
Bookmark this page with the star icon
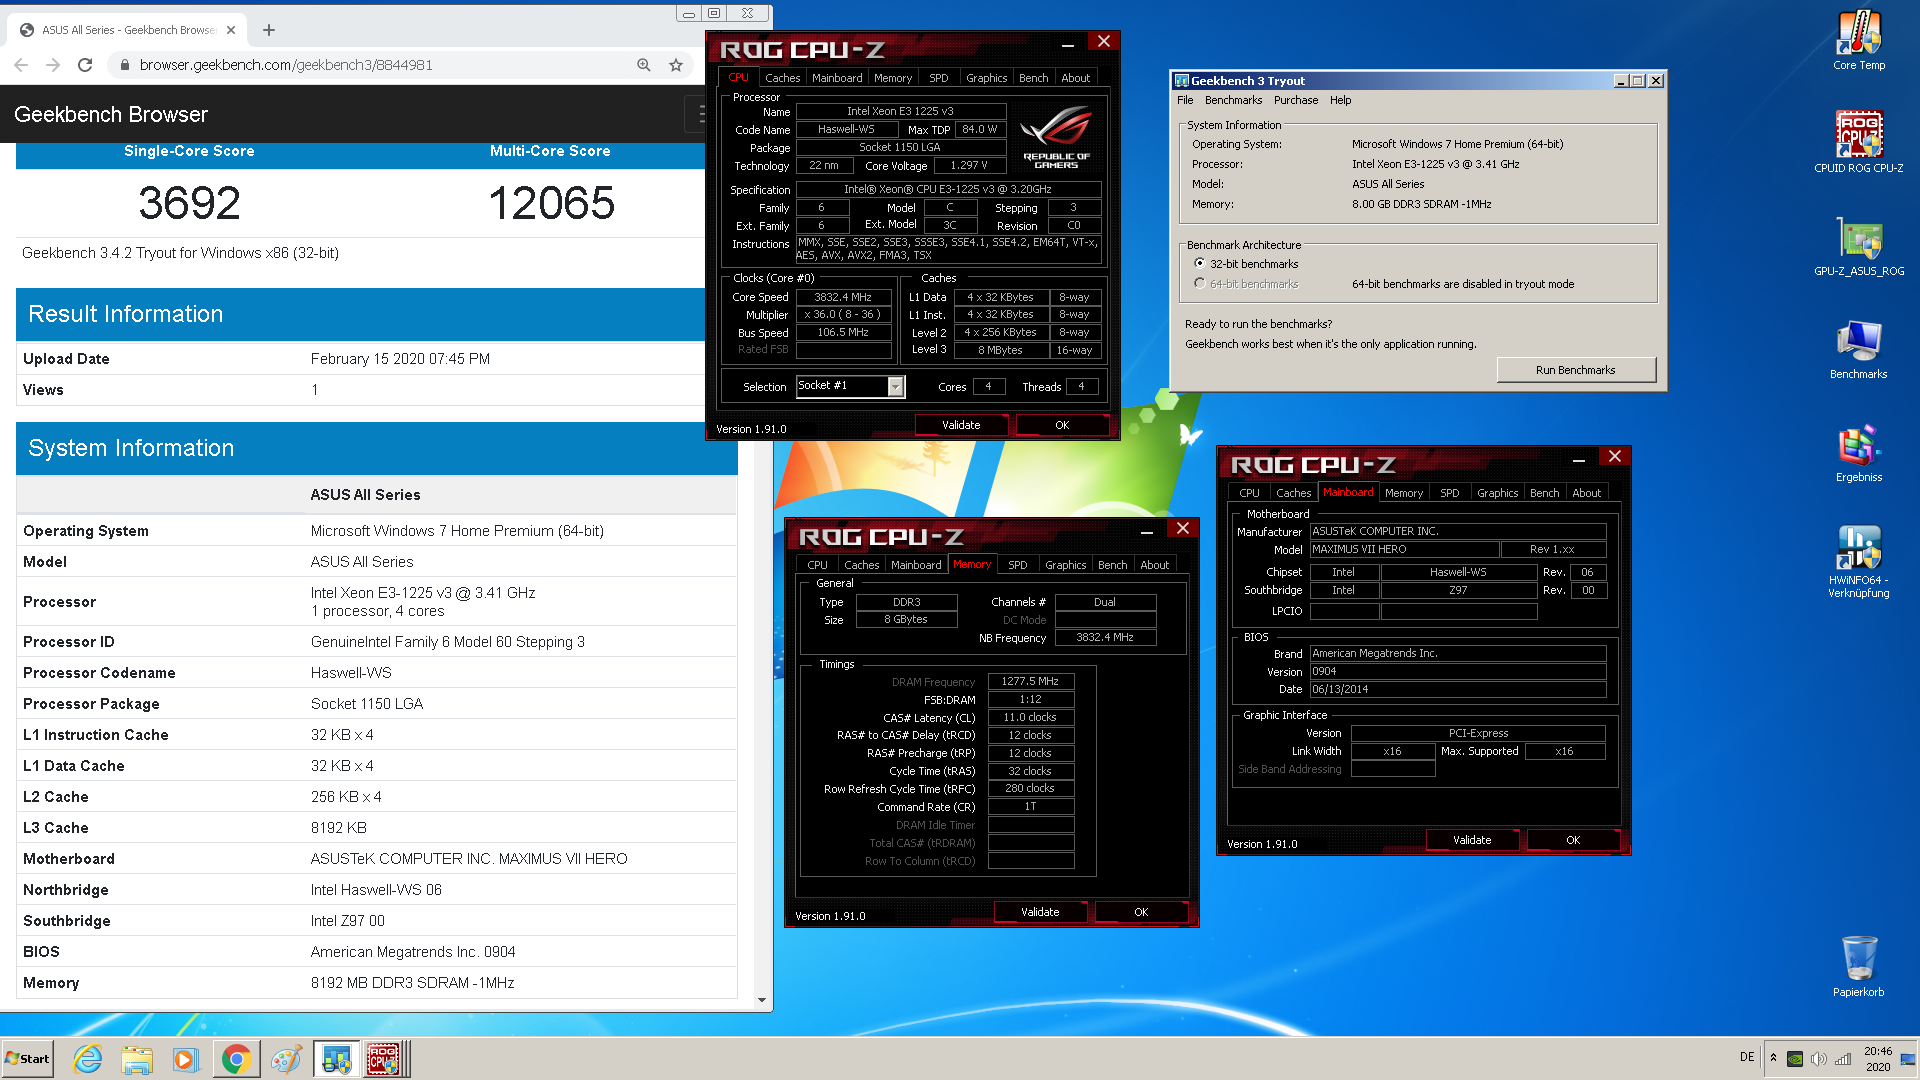click(x=676, y=65)
